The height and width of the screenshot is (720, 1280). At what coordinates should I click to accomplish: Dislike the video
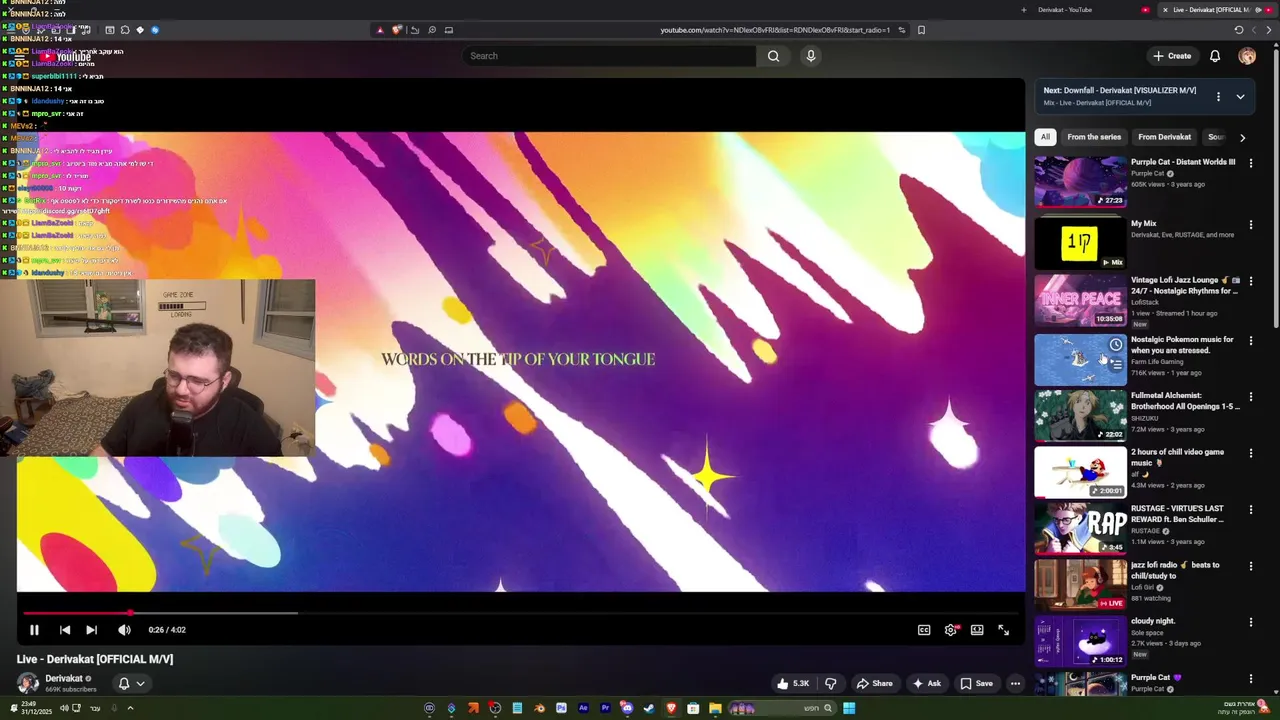[830, 684]
